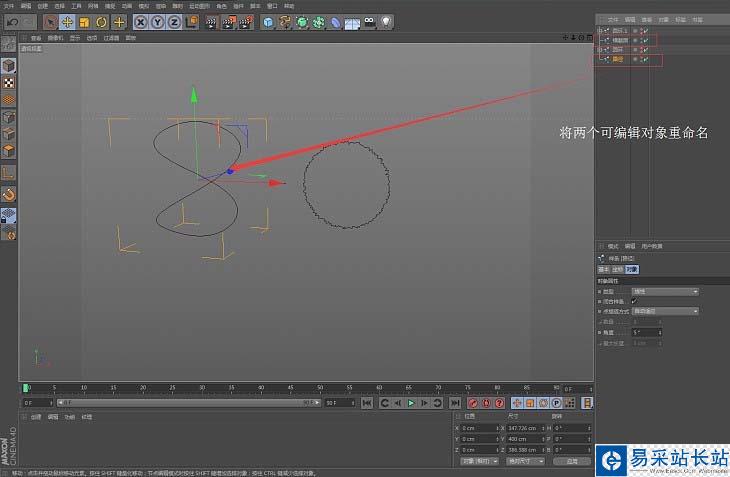Open the first menu in the main menu bar
This screenshot has height=477, width=730.
(9, 6)
